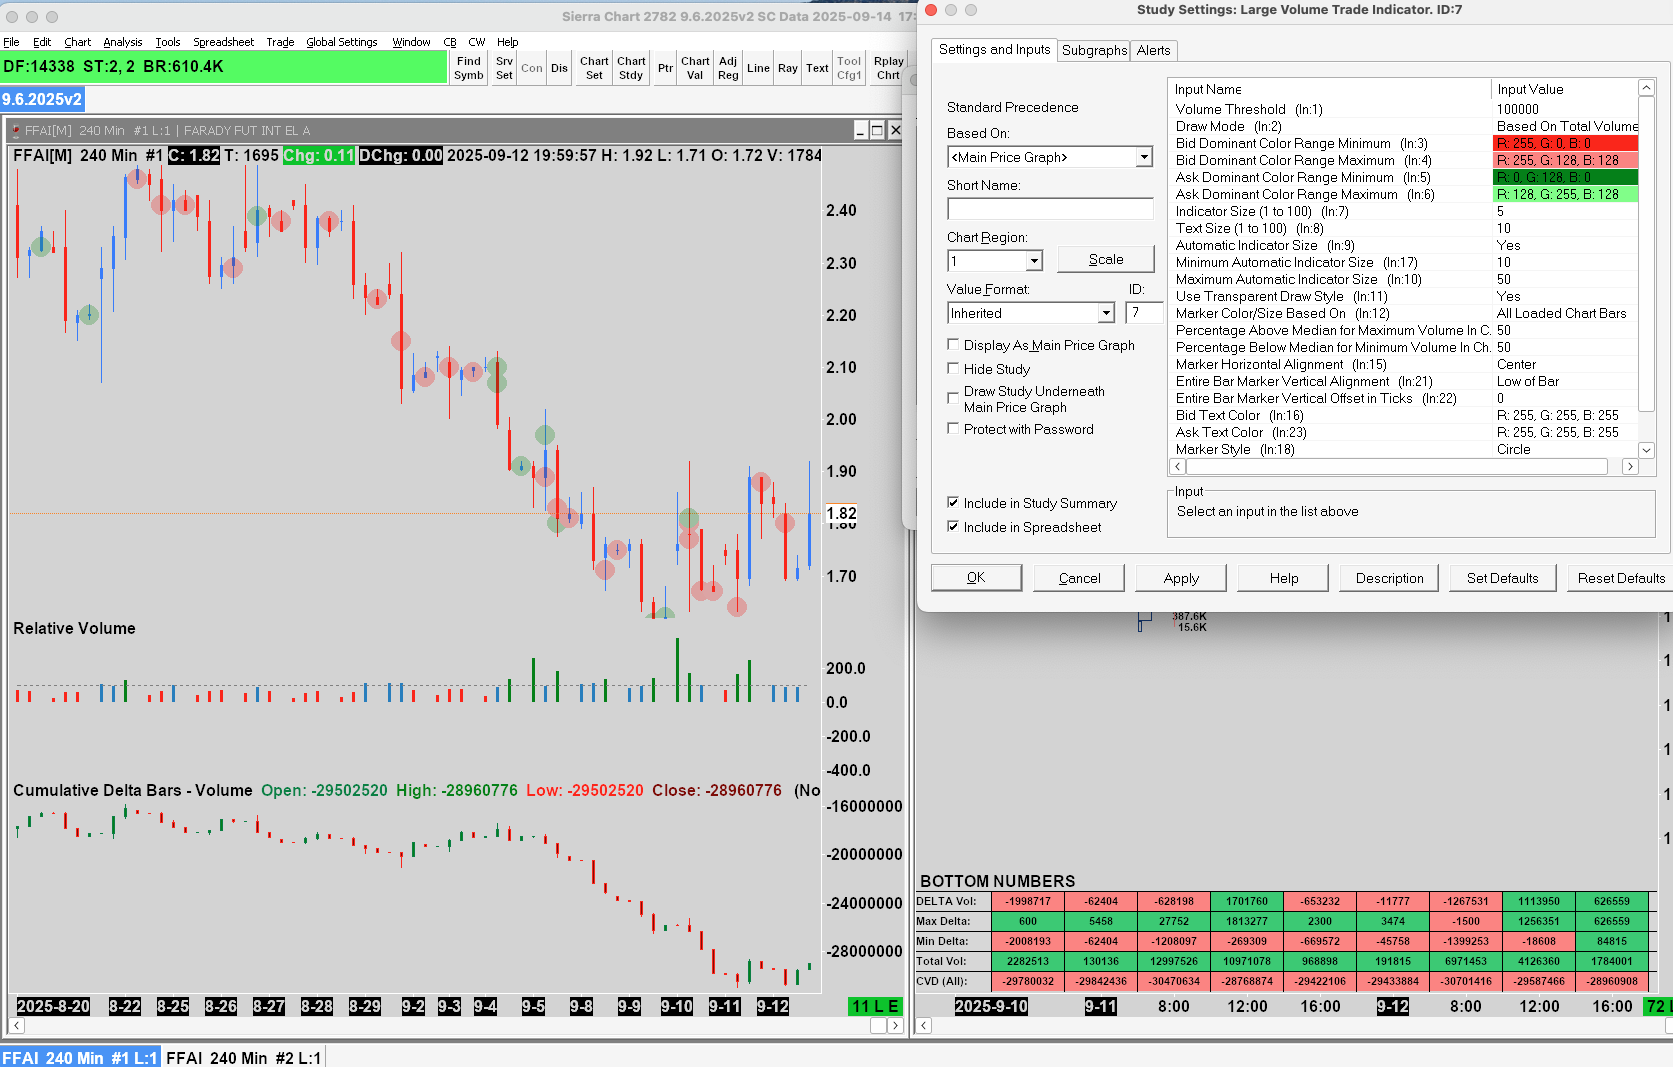1673x1067 pixels.
Task: Click the Scale button
Action: tap(1106, 259)
